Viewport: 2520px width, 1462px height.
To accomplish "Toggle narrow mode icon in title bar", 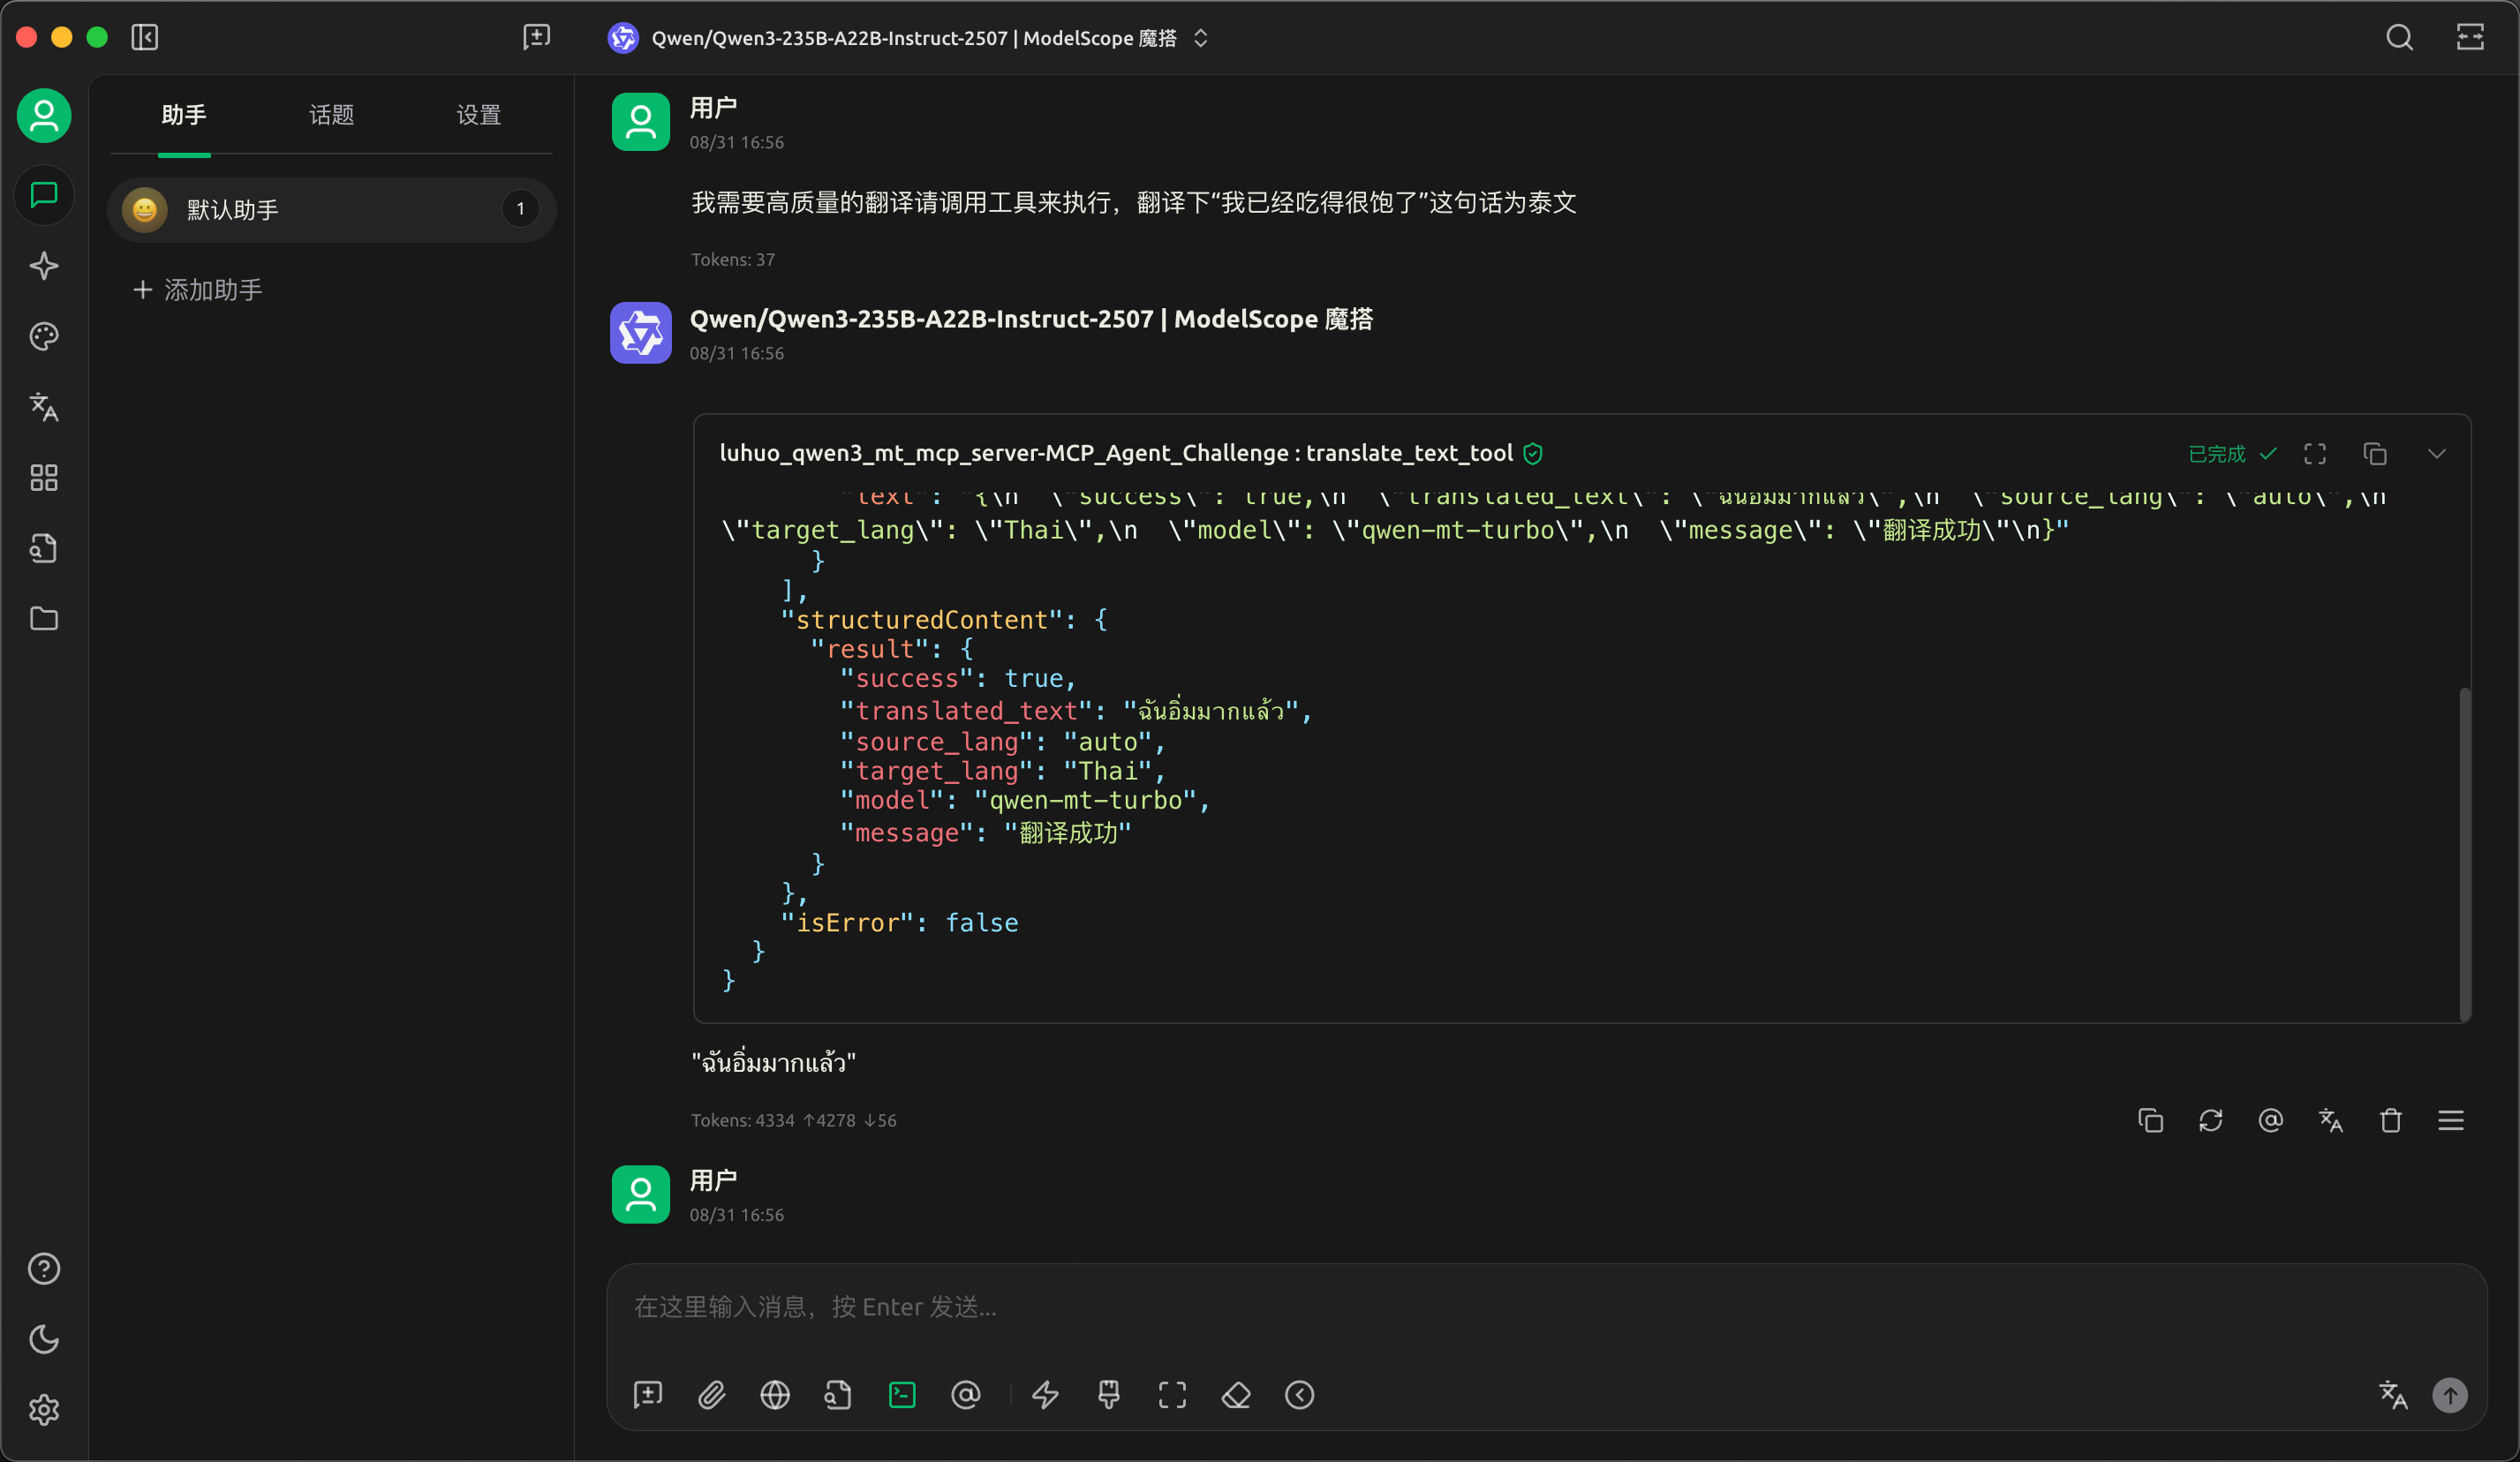I will (x=2470, y=38).
